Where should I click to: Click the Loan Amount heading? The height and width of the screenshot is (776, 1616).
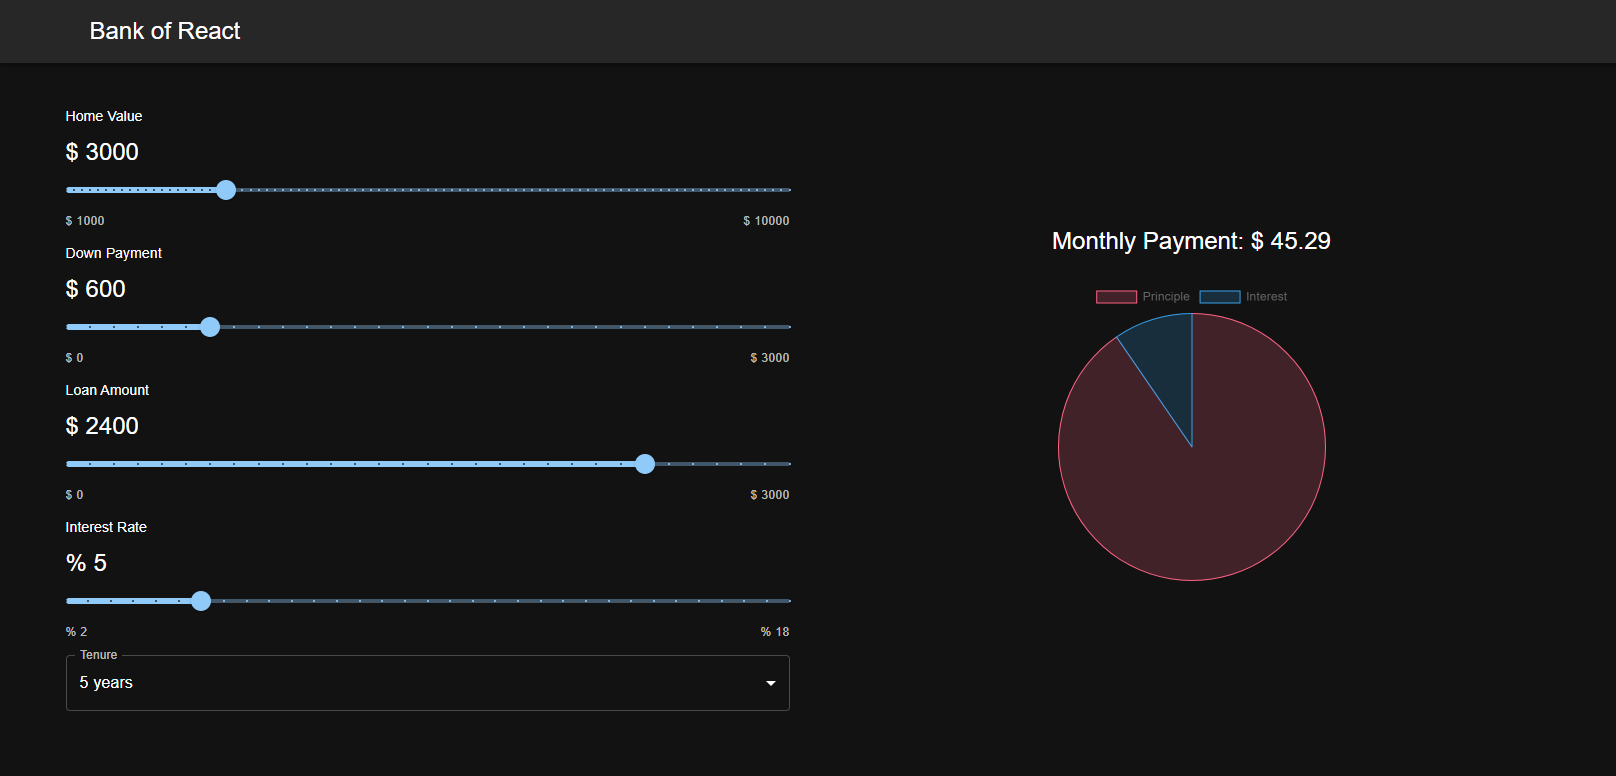pos(107,390)
